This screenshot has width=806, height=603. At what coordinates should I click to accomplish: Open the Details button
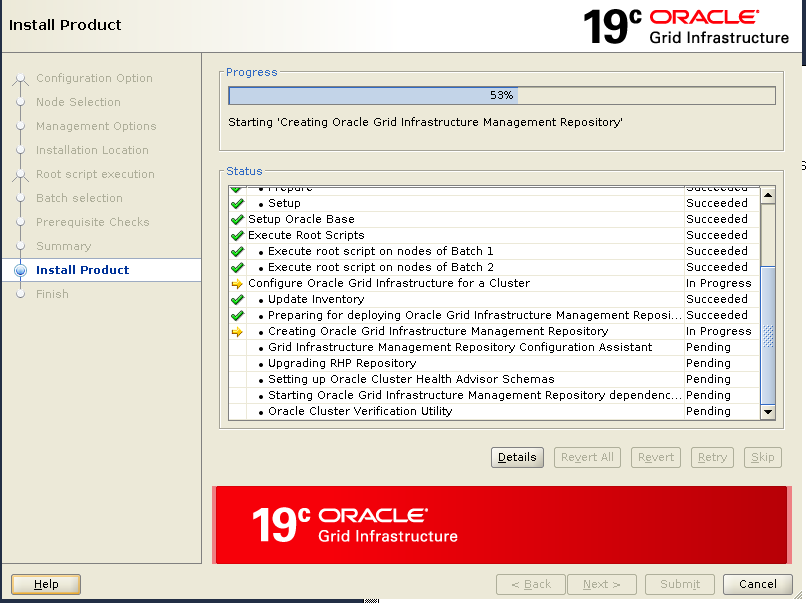pos(517,457)
